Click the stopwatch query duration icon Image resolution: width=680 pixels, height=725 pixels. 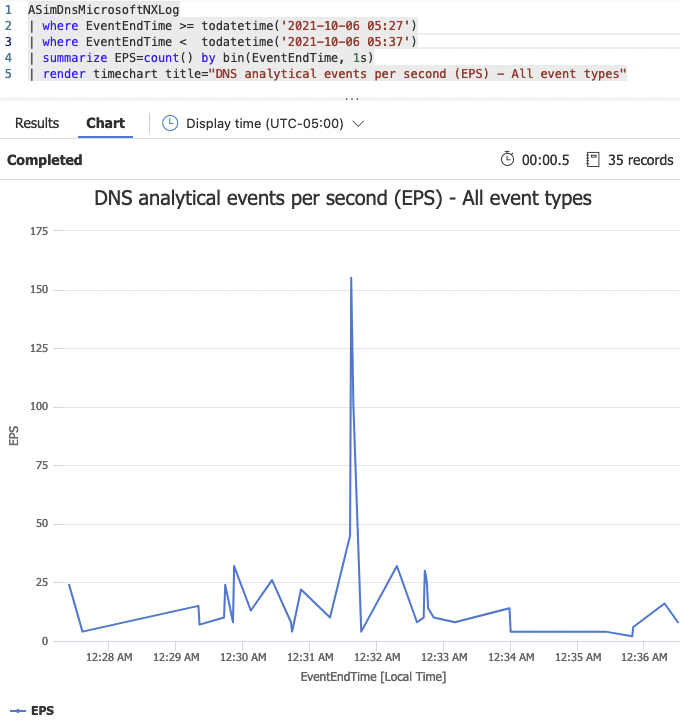[507, 160]
